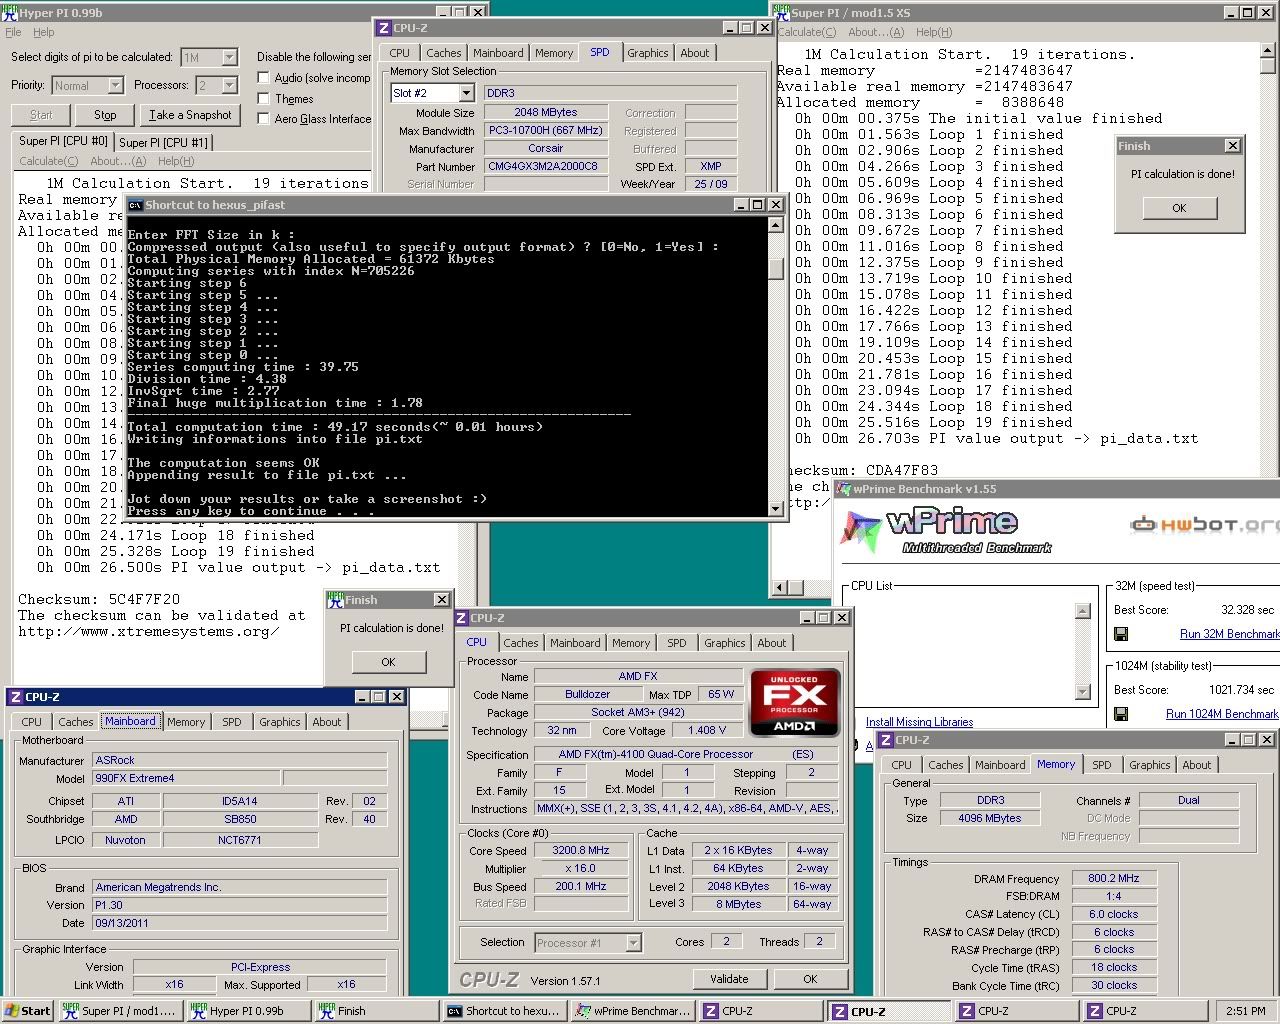
Task: Click the Module Size field 2048 MBytes
Action: click(546, 113)
